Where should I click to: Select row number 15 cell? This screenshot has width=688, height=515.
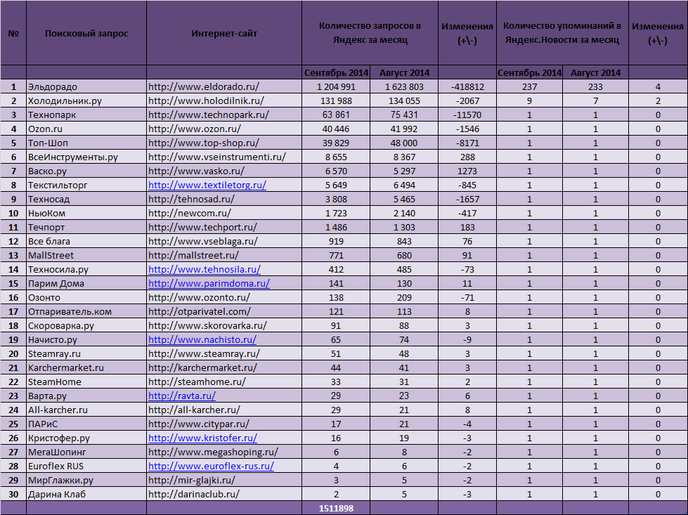point(14,283)
